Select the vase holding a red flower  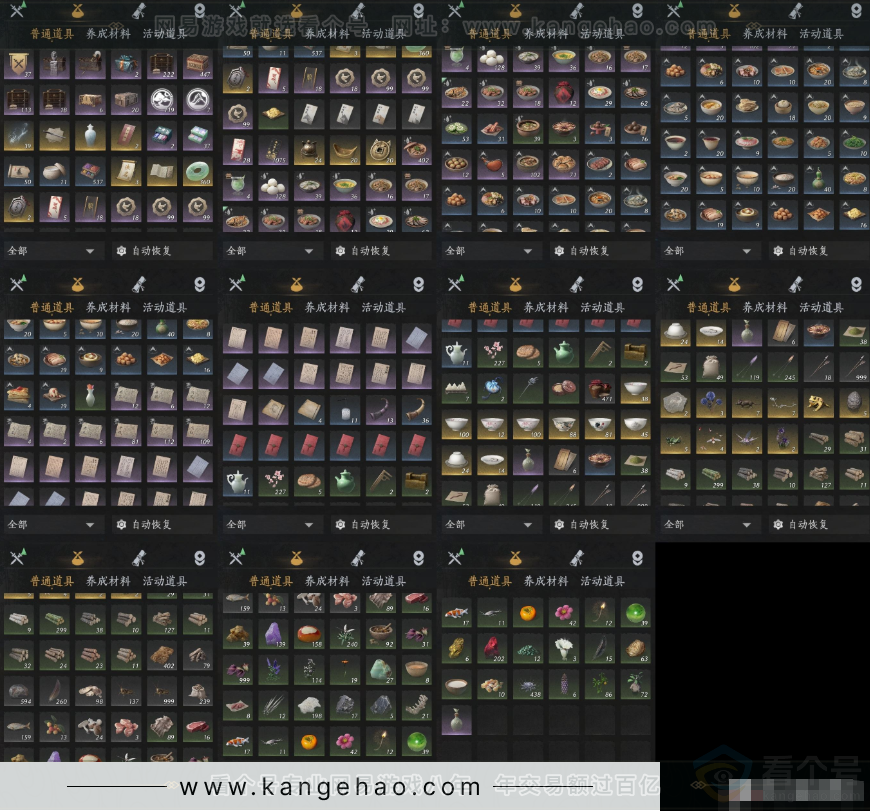(x=90, y=394)
